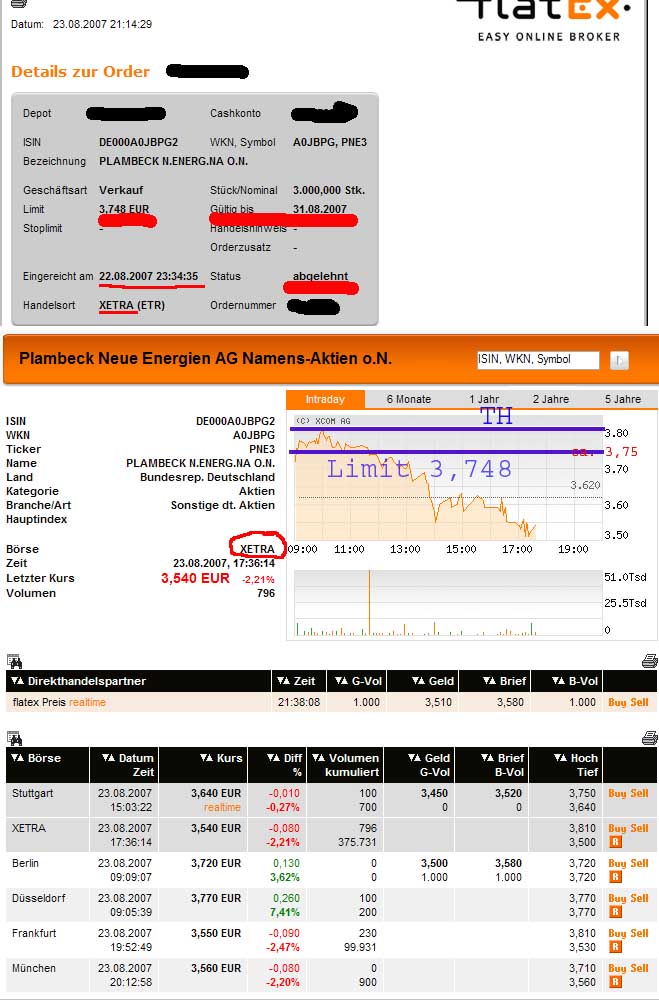Image resolution: width=659 pixels, height=1000 pixels.
Task: Select the Berlin exchange name
Action: point(26,864)
